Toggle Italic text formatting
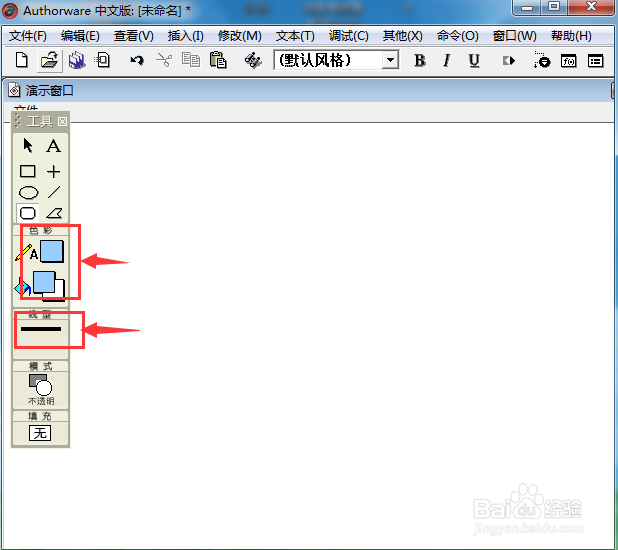 pos(447,61)
